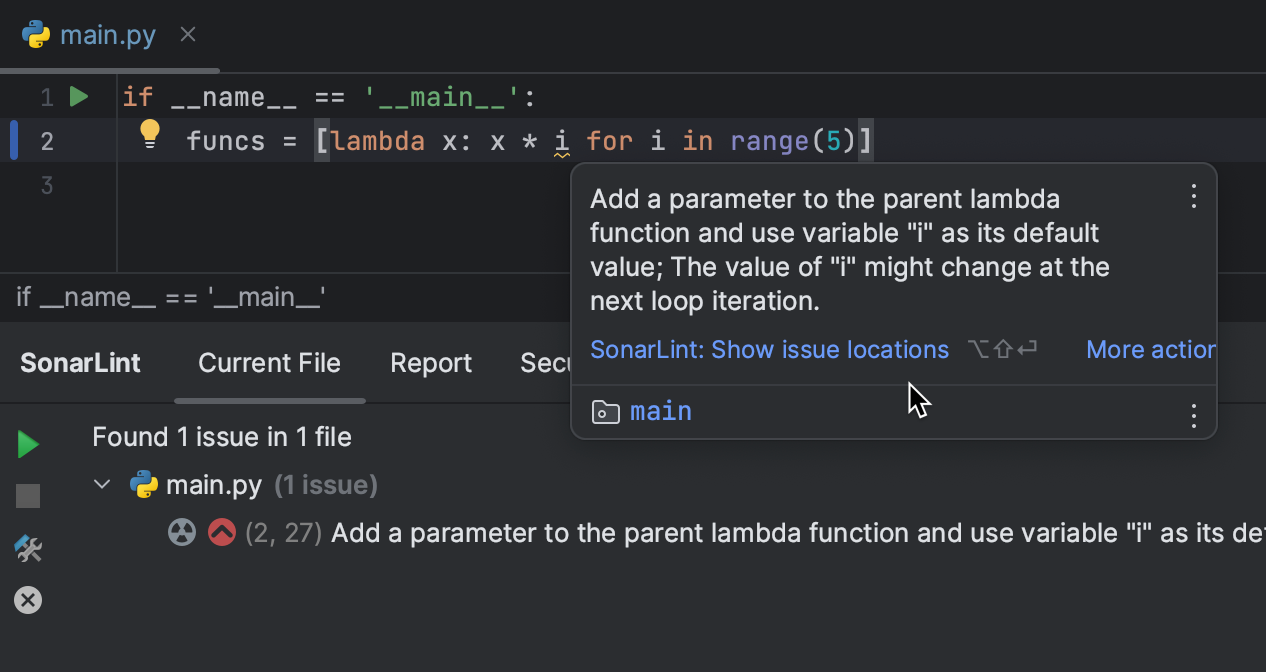The height and width of the screenshot is (672, 1266).
Task: Click the main folder icon in the tooltip
Action: [605, 412]
